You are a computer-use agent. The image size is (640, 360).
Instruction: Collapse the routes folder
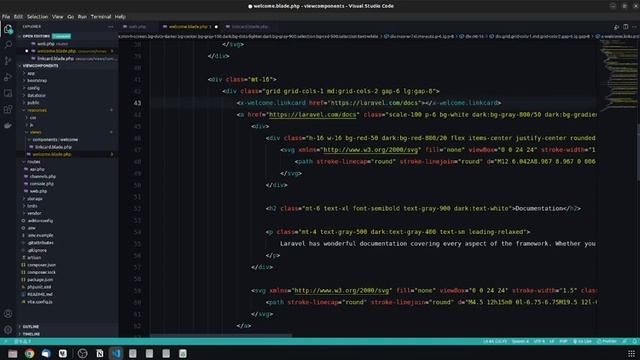33,162
